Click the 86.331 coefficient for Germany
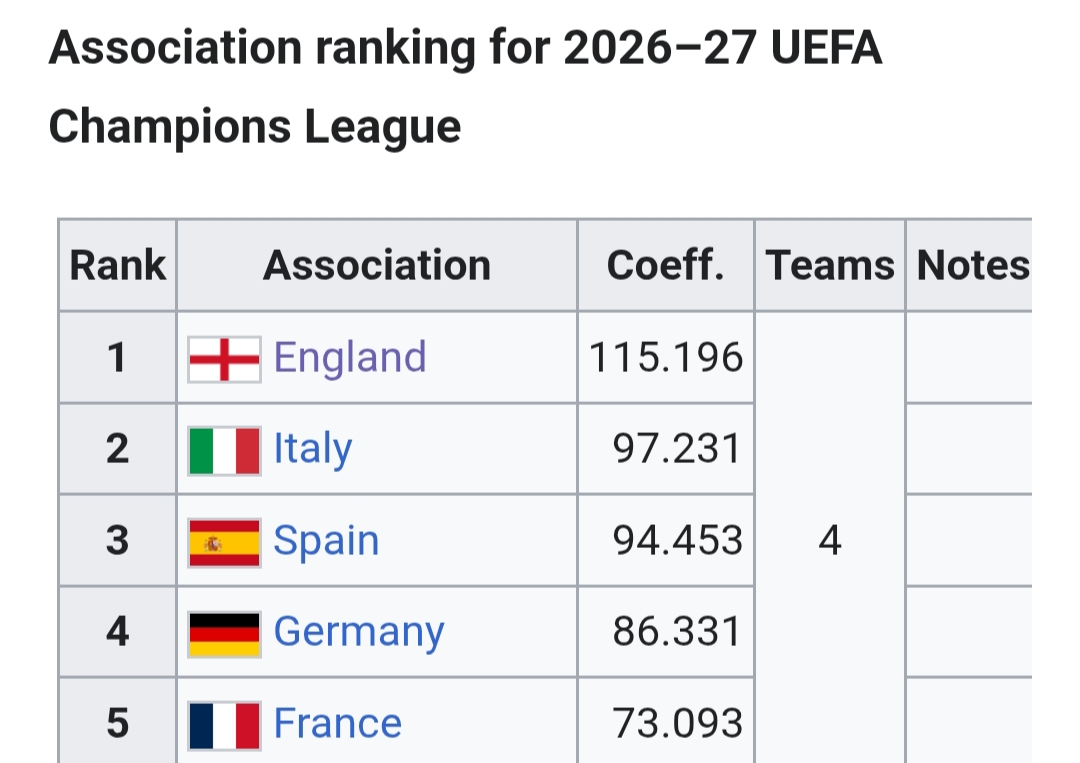1080x763 pixels. [677, 633]
